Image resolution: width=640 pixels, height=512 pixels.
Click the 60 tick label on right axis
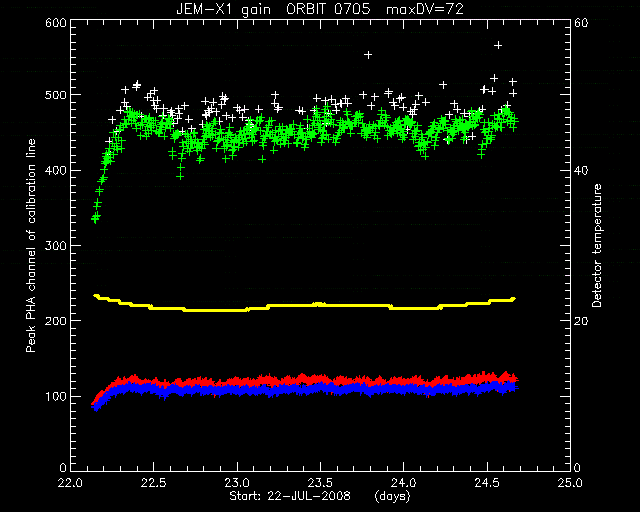click(581, 22)
